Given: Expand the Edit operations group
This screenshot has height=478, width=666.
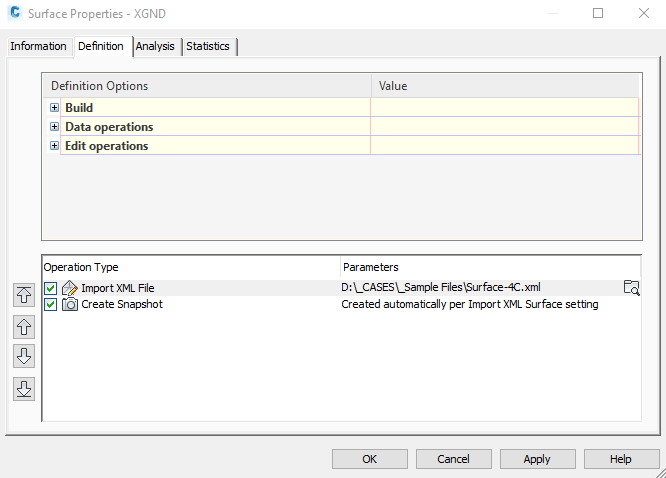Looking at the screenshot, I should pyautogui.click(x=54, y=146).
